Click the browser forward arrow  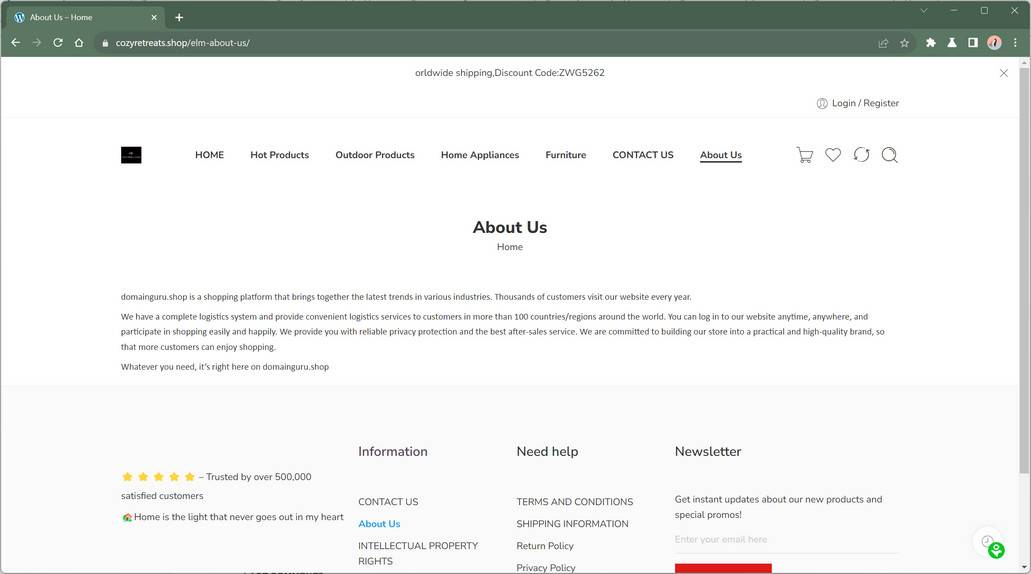coord(37,43)
